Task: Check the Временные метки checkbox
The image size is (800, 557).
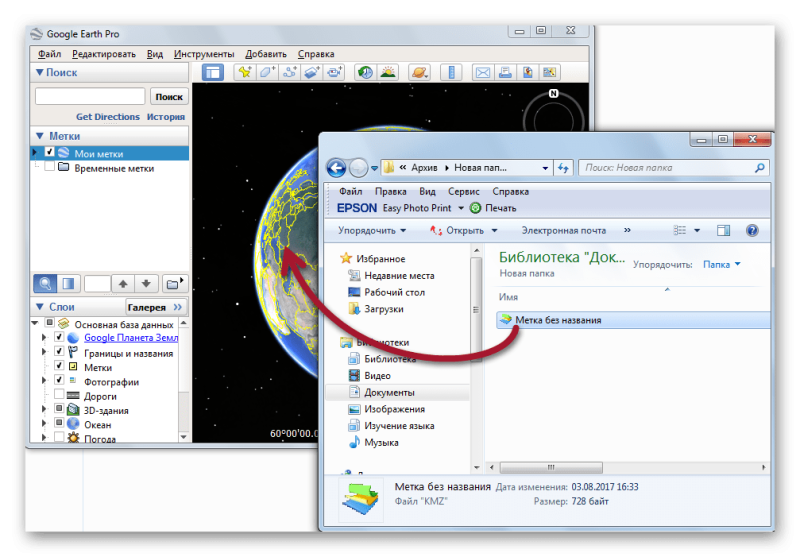Action: [49, 167]
